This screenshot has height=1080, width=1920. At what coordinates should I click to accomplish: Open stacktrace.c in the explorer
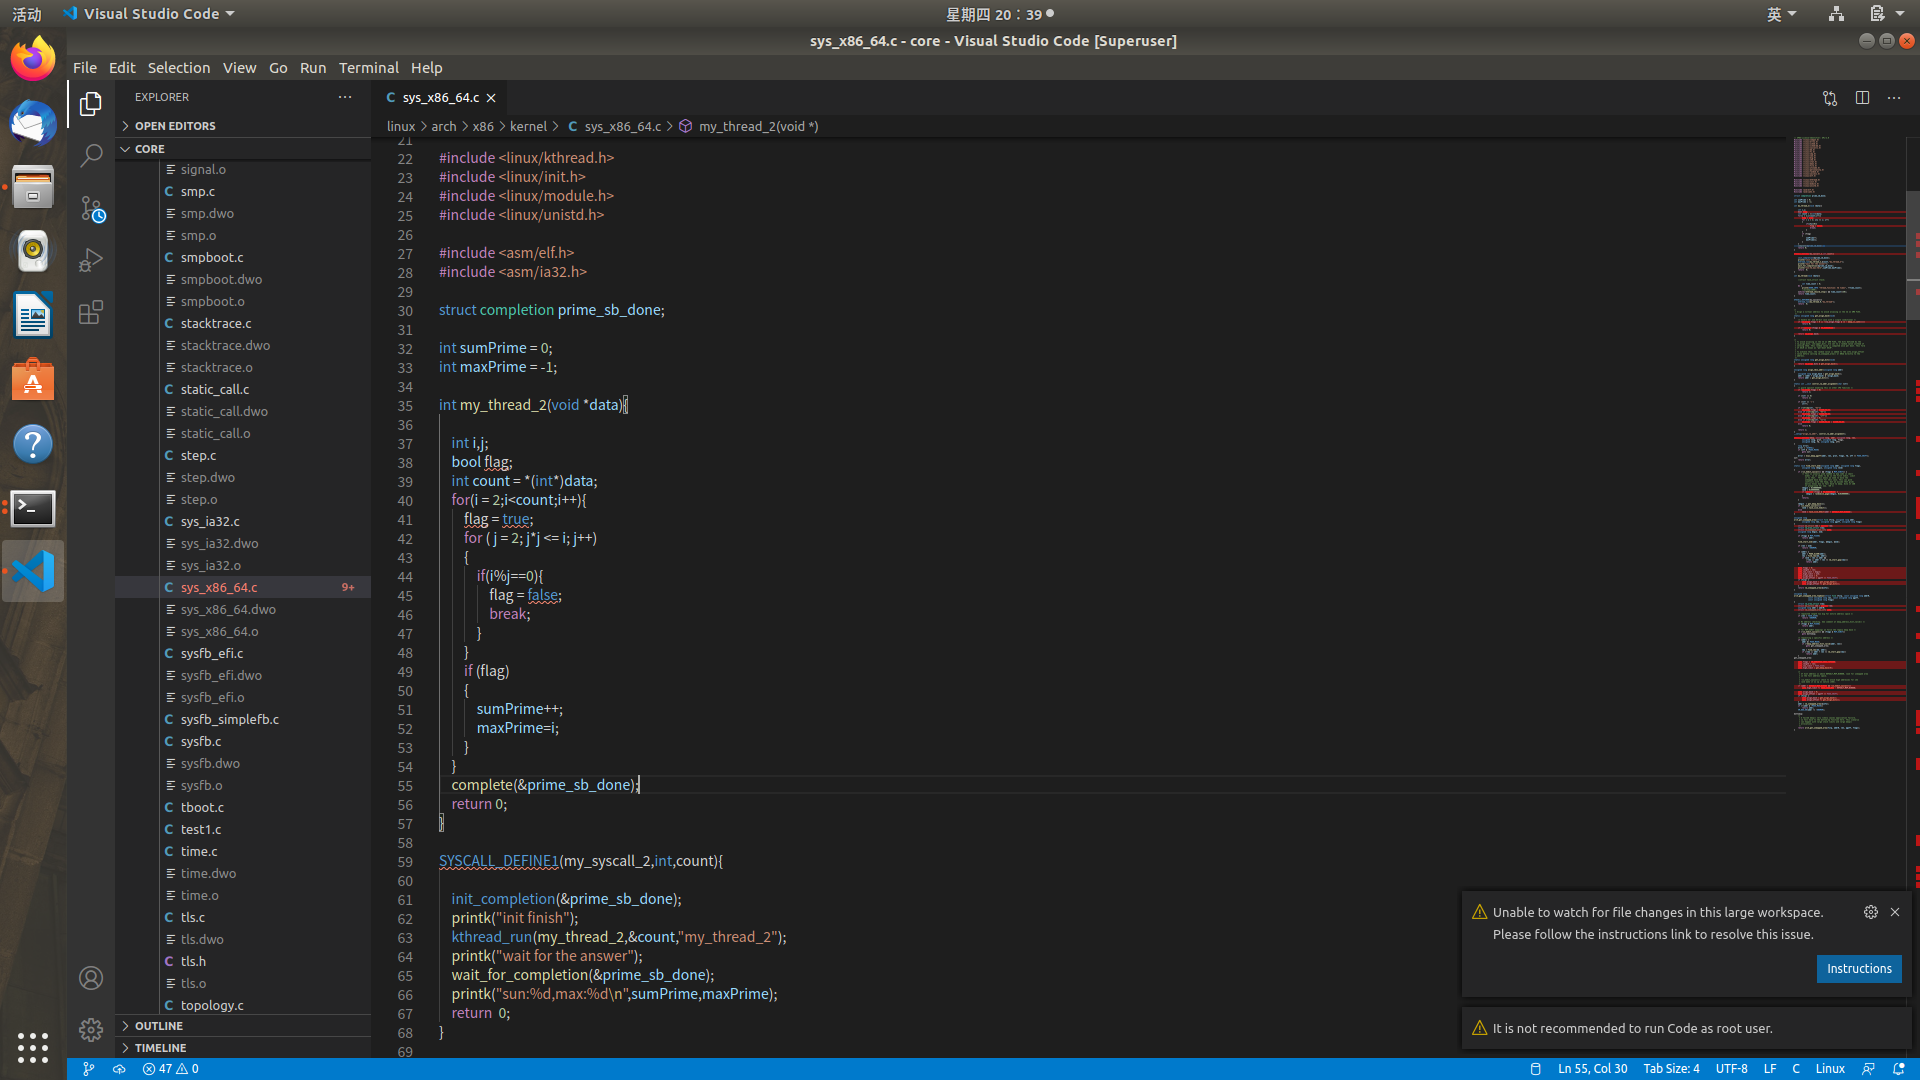click(243, 324)
